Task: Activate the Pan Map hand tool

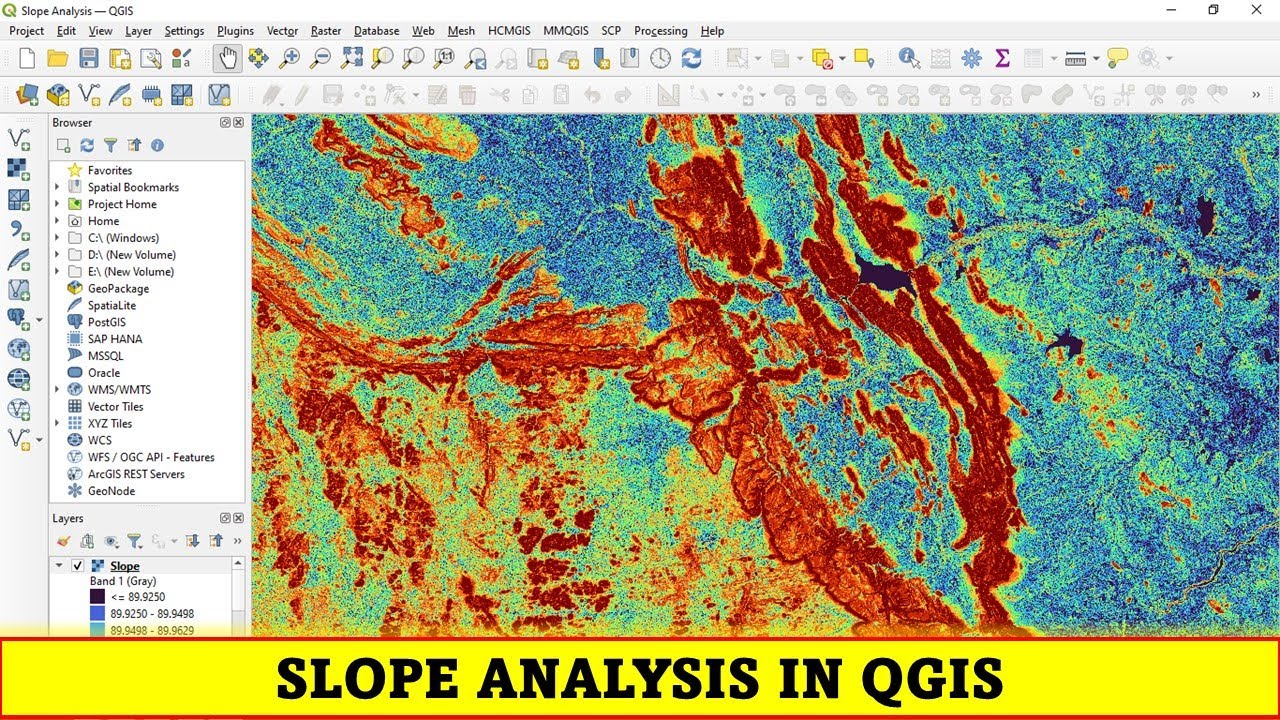Action: [x=228, y=58]
